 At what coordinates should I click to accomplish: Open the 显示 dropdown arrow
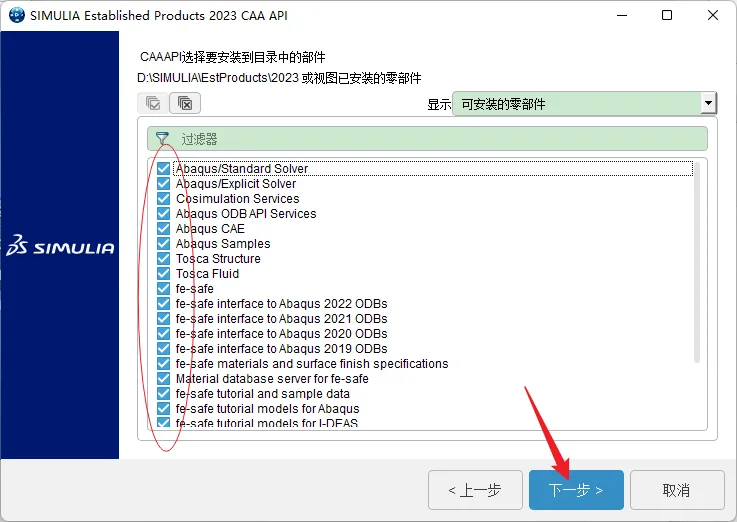(708, 103)
